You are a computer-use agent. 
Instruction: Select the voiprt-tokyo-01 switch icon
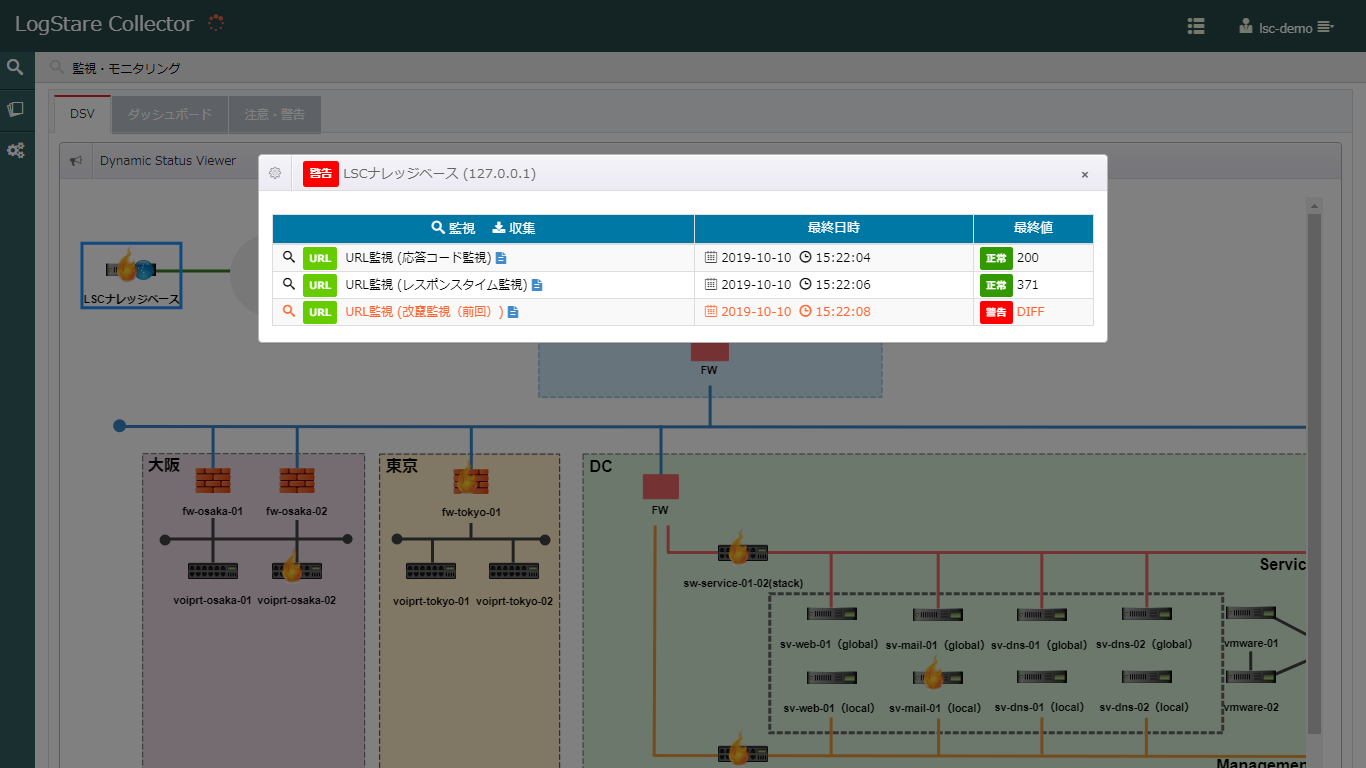point(431,571)
